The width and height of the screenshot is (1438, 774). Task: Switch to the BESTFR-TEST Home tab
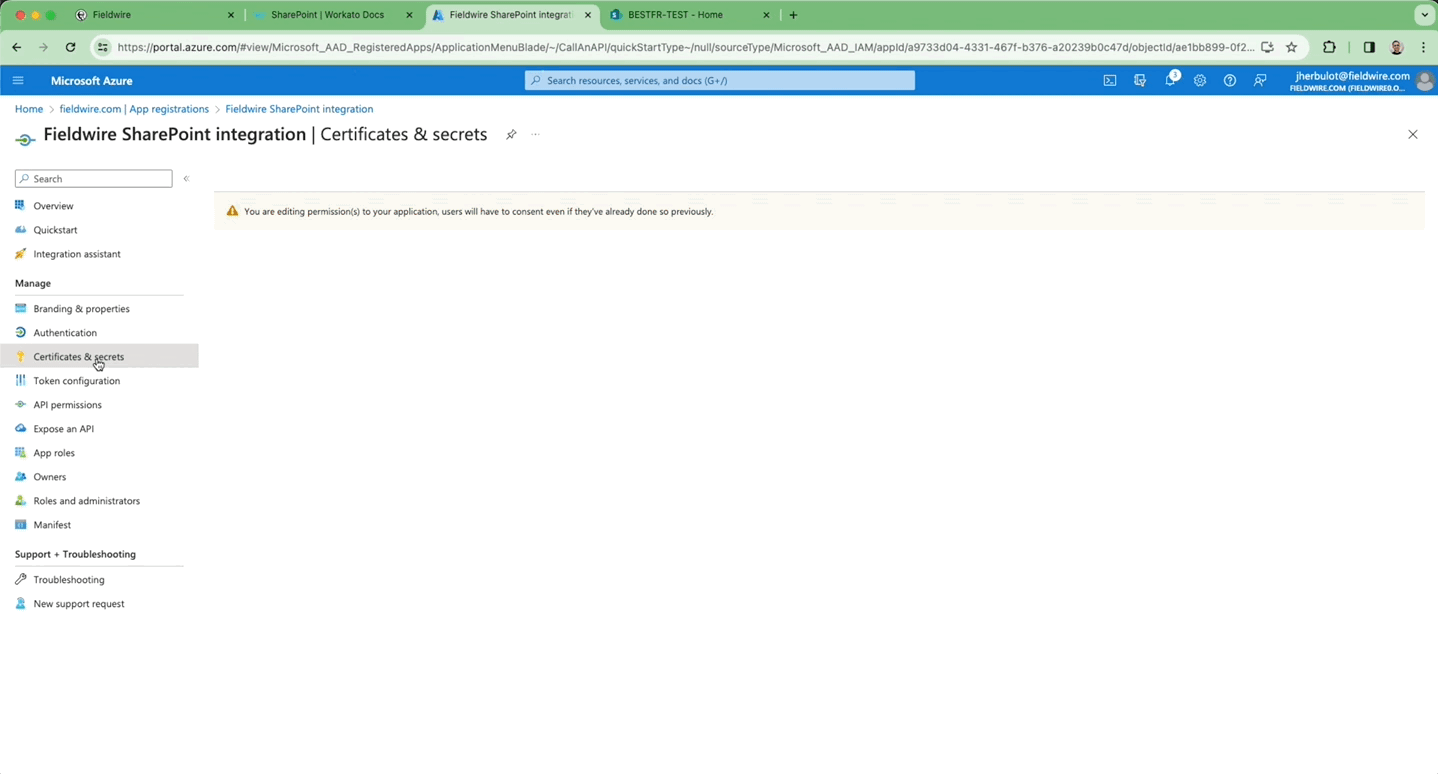click(x=680, y=14)
